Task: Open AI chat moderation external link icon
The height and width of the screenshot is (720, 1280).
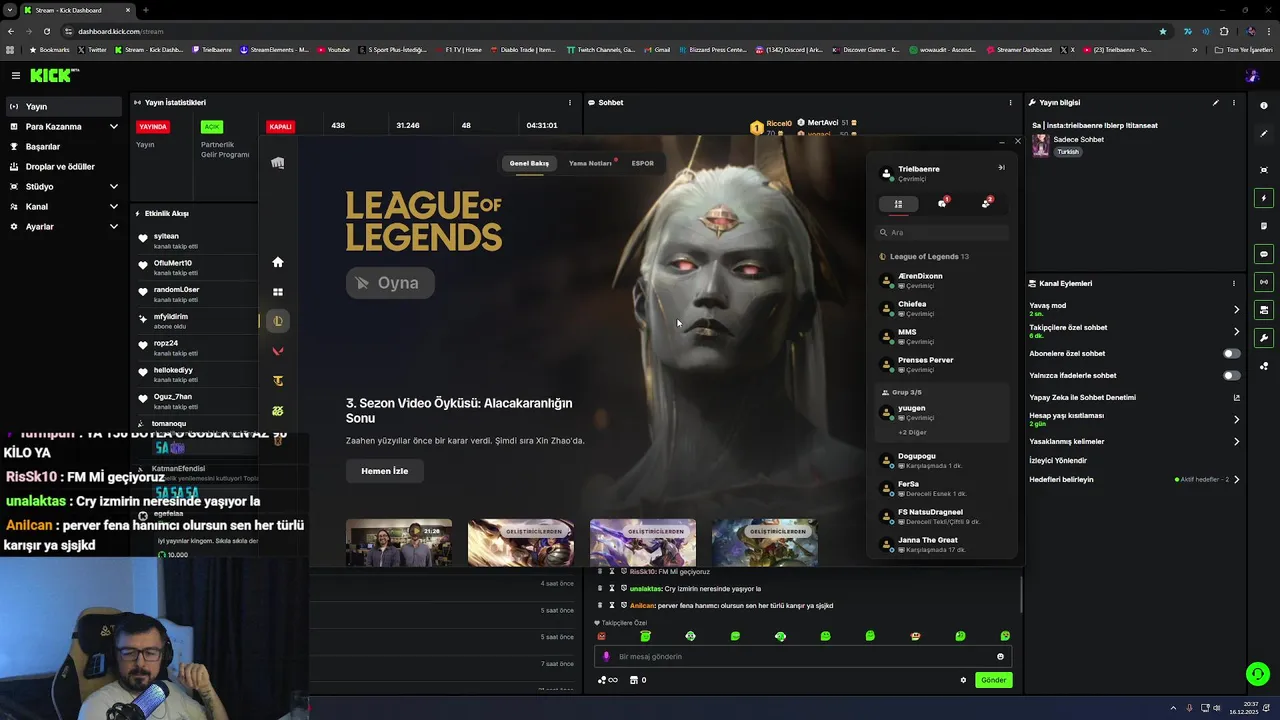Action: (1236, 397)
